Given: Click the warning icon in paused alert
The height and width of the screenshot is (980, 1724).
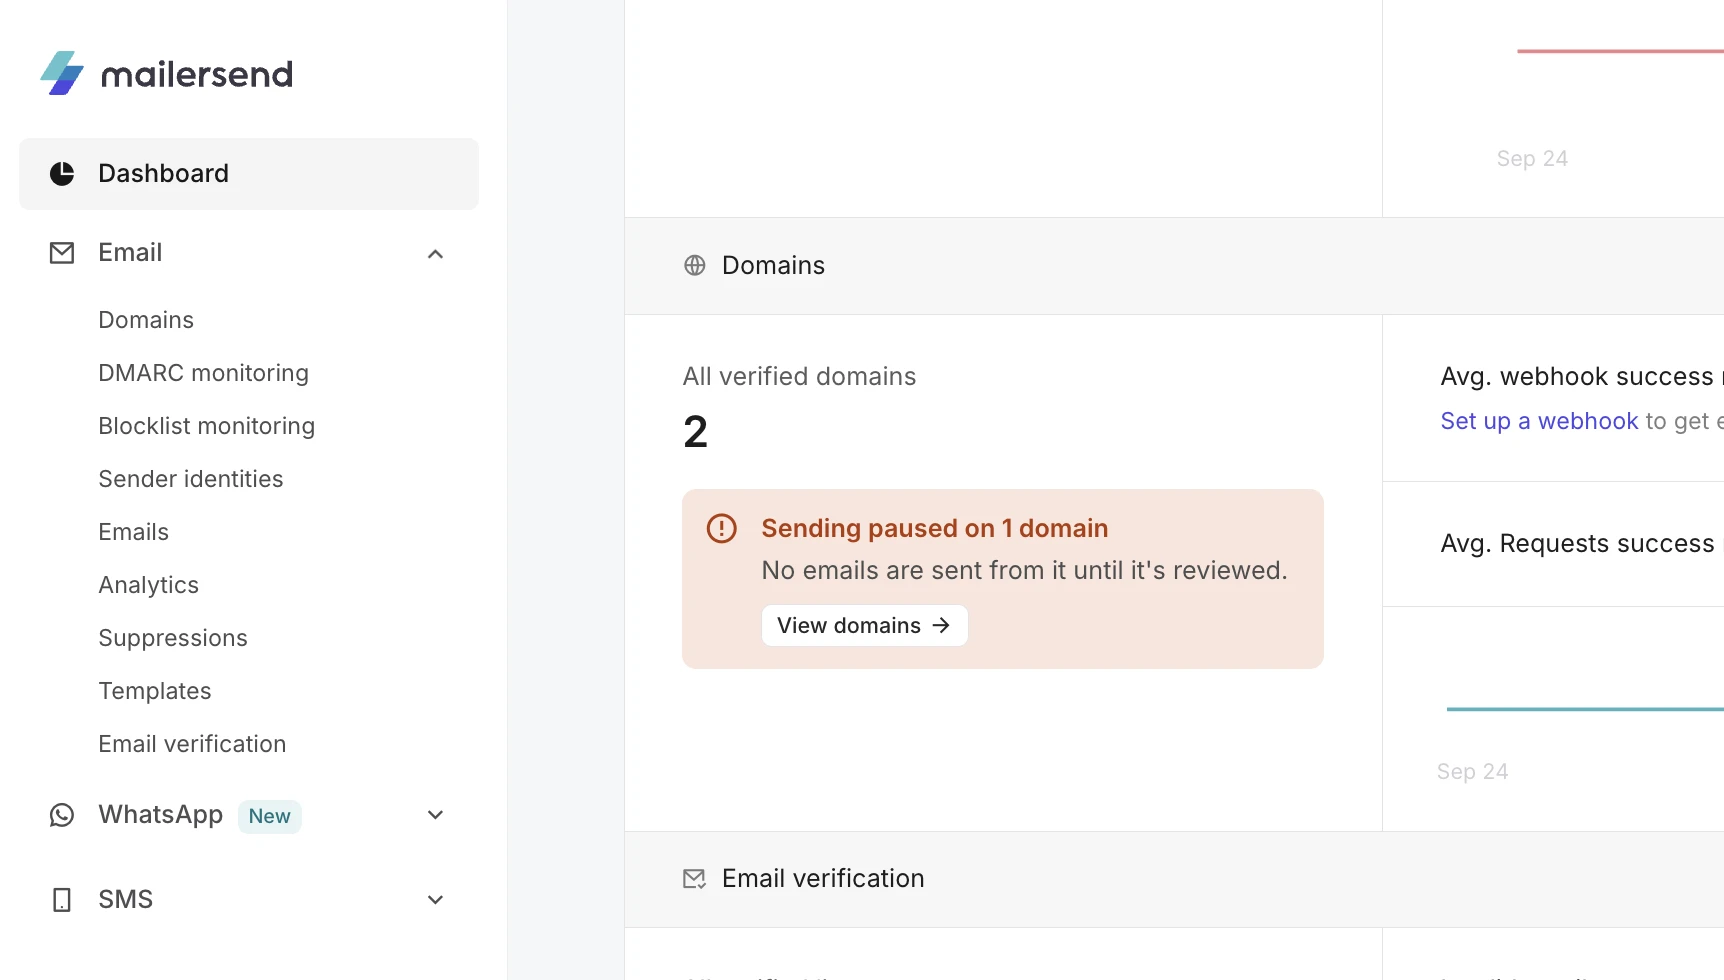Looking at the screenshot, I should [722, 528].
